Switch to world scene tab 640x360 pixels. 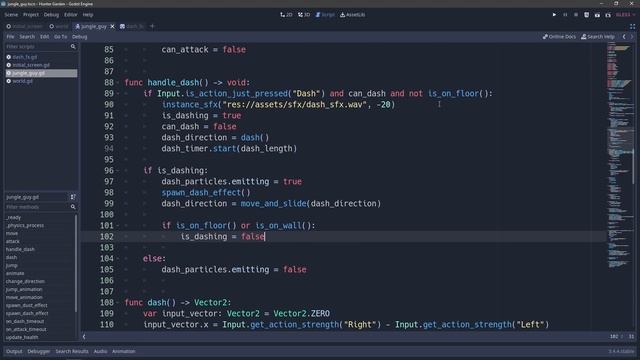coord(59,26)
